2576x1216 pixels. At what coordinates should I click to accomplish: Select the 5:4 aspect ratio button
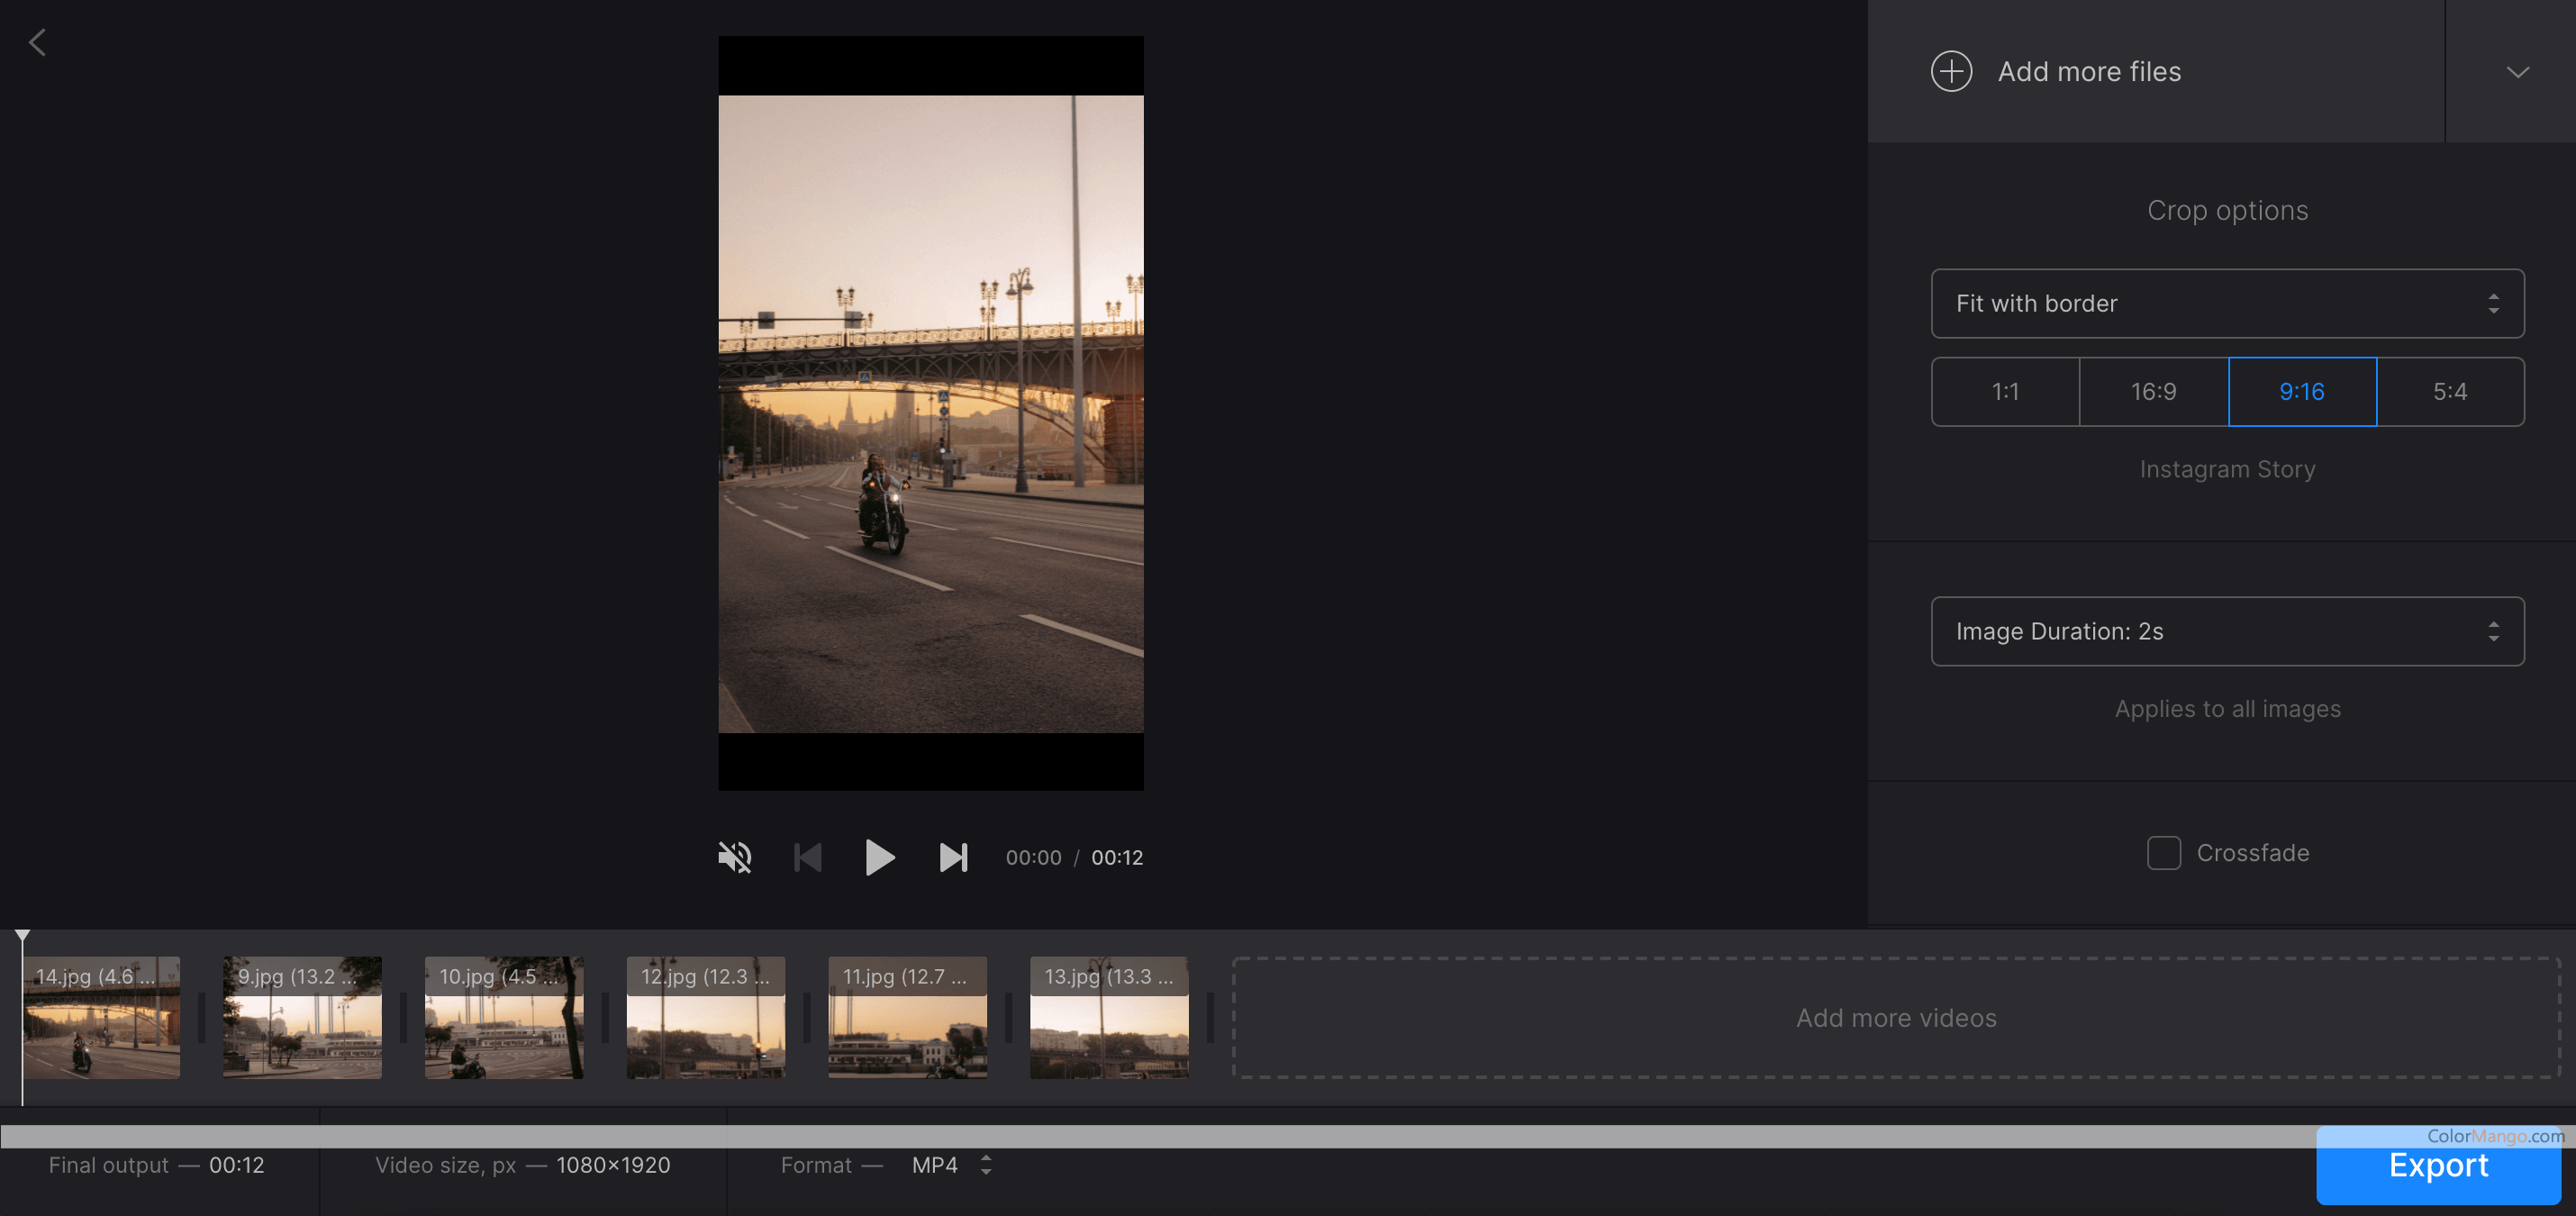(2451, 389)
